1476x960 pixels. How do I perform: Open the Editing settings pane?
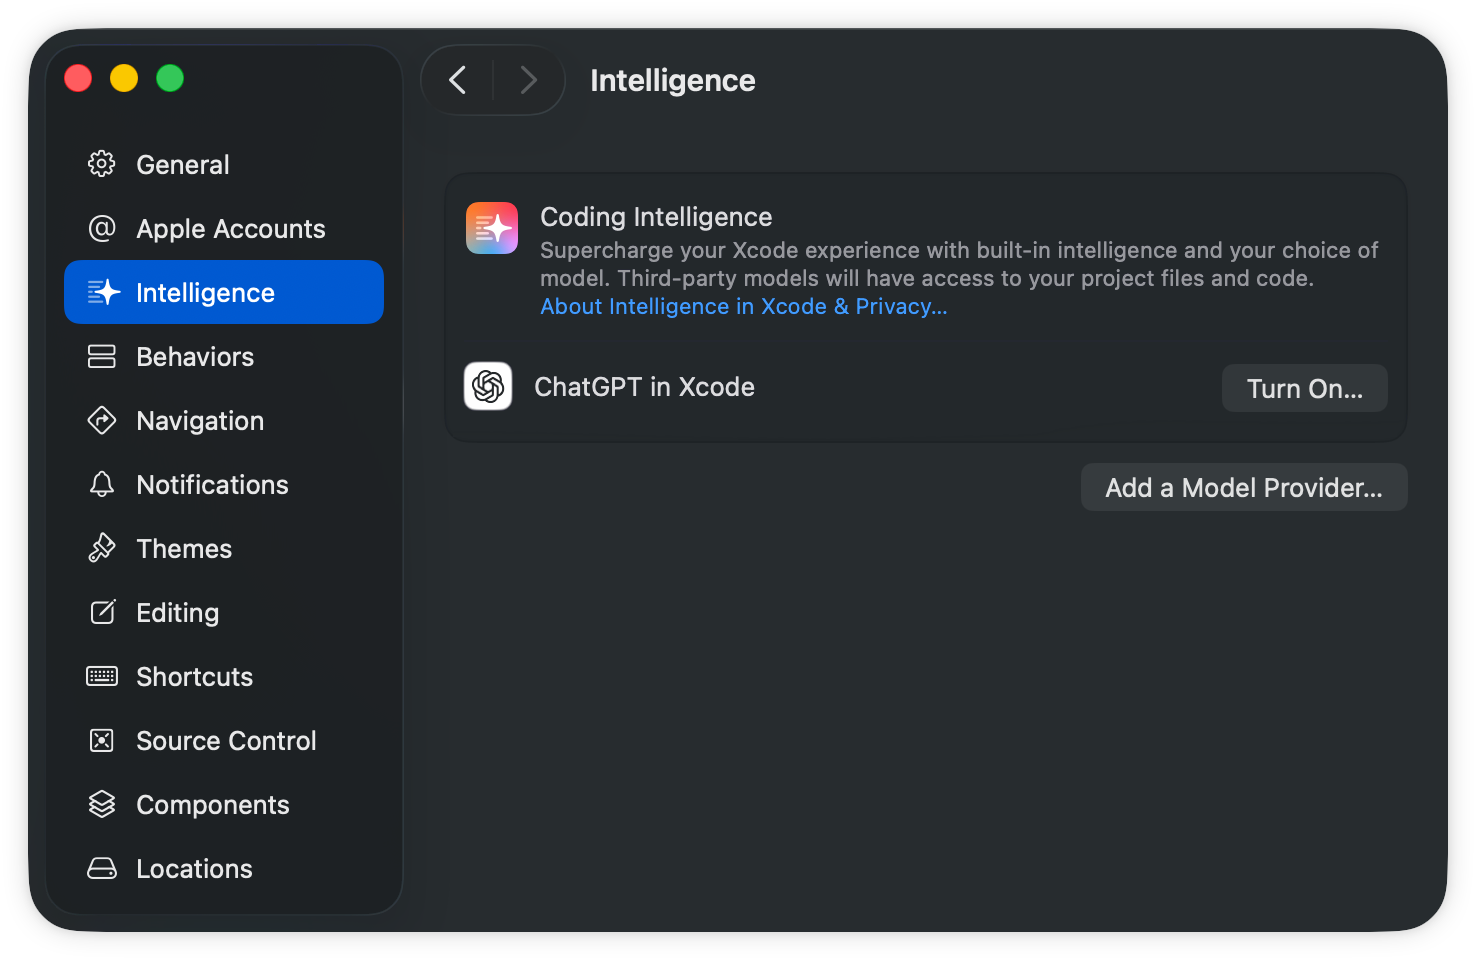224,612
